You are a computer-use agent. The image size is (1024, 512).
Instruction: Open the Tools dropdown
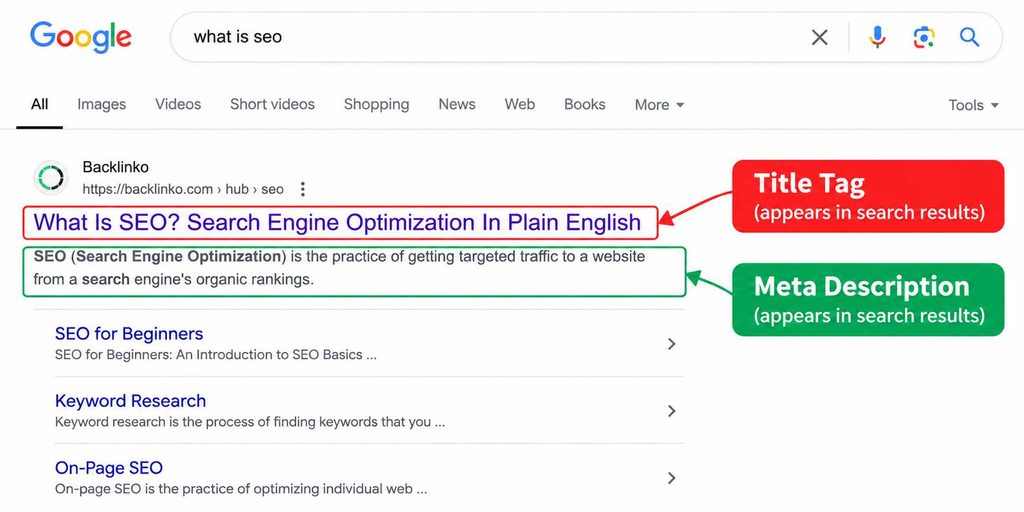click(x=973, y=105)
